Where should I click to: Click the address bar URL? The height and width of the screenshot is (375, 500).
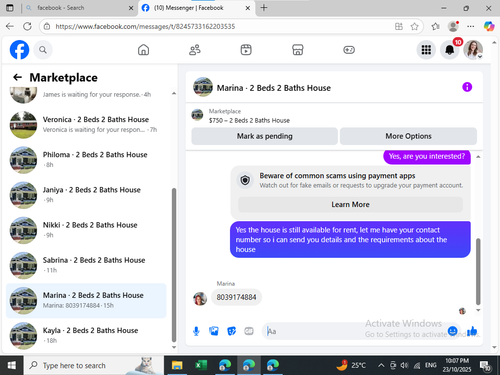pyautogui.click(x=145, y=26)
